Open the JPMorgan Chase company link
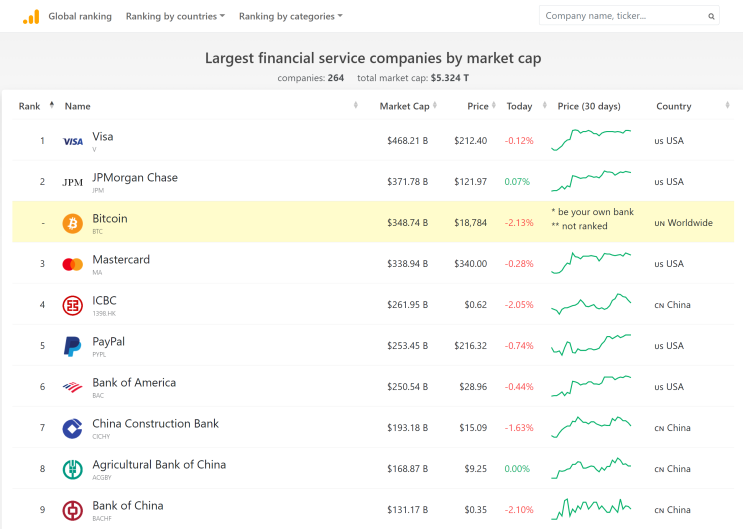Image resolution: width=743 pixels, height=529 pixels. tap(135, 178)
